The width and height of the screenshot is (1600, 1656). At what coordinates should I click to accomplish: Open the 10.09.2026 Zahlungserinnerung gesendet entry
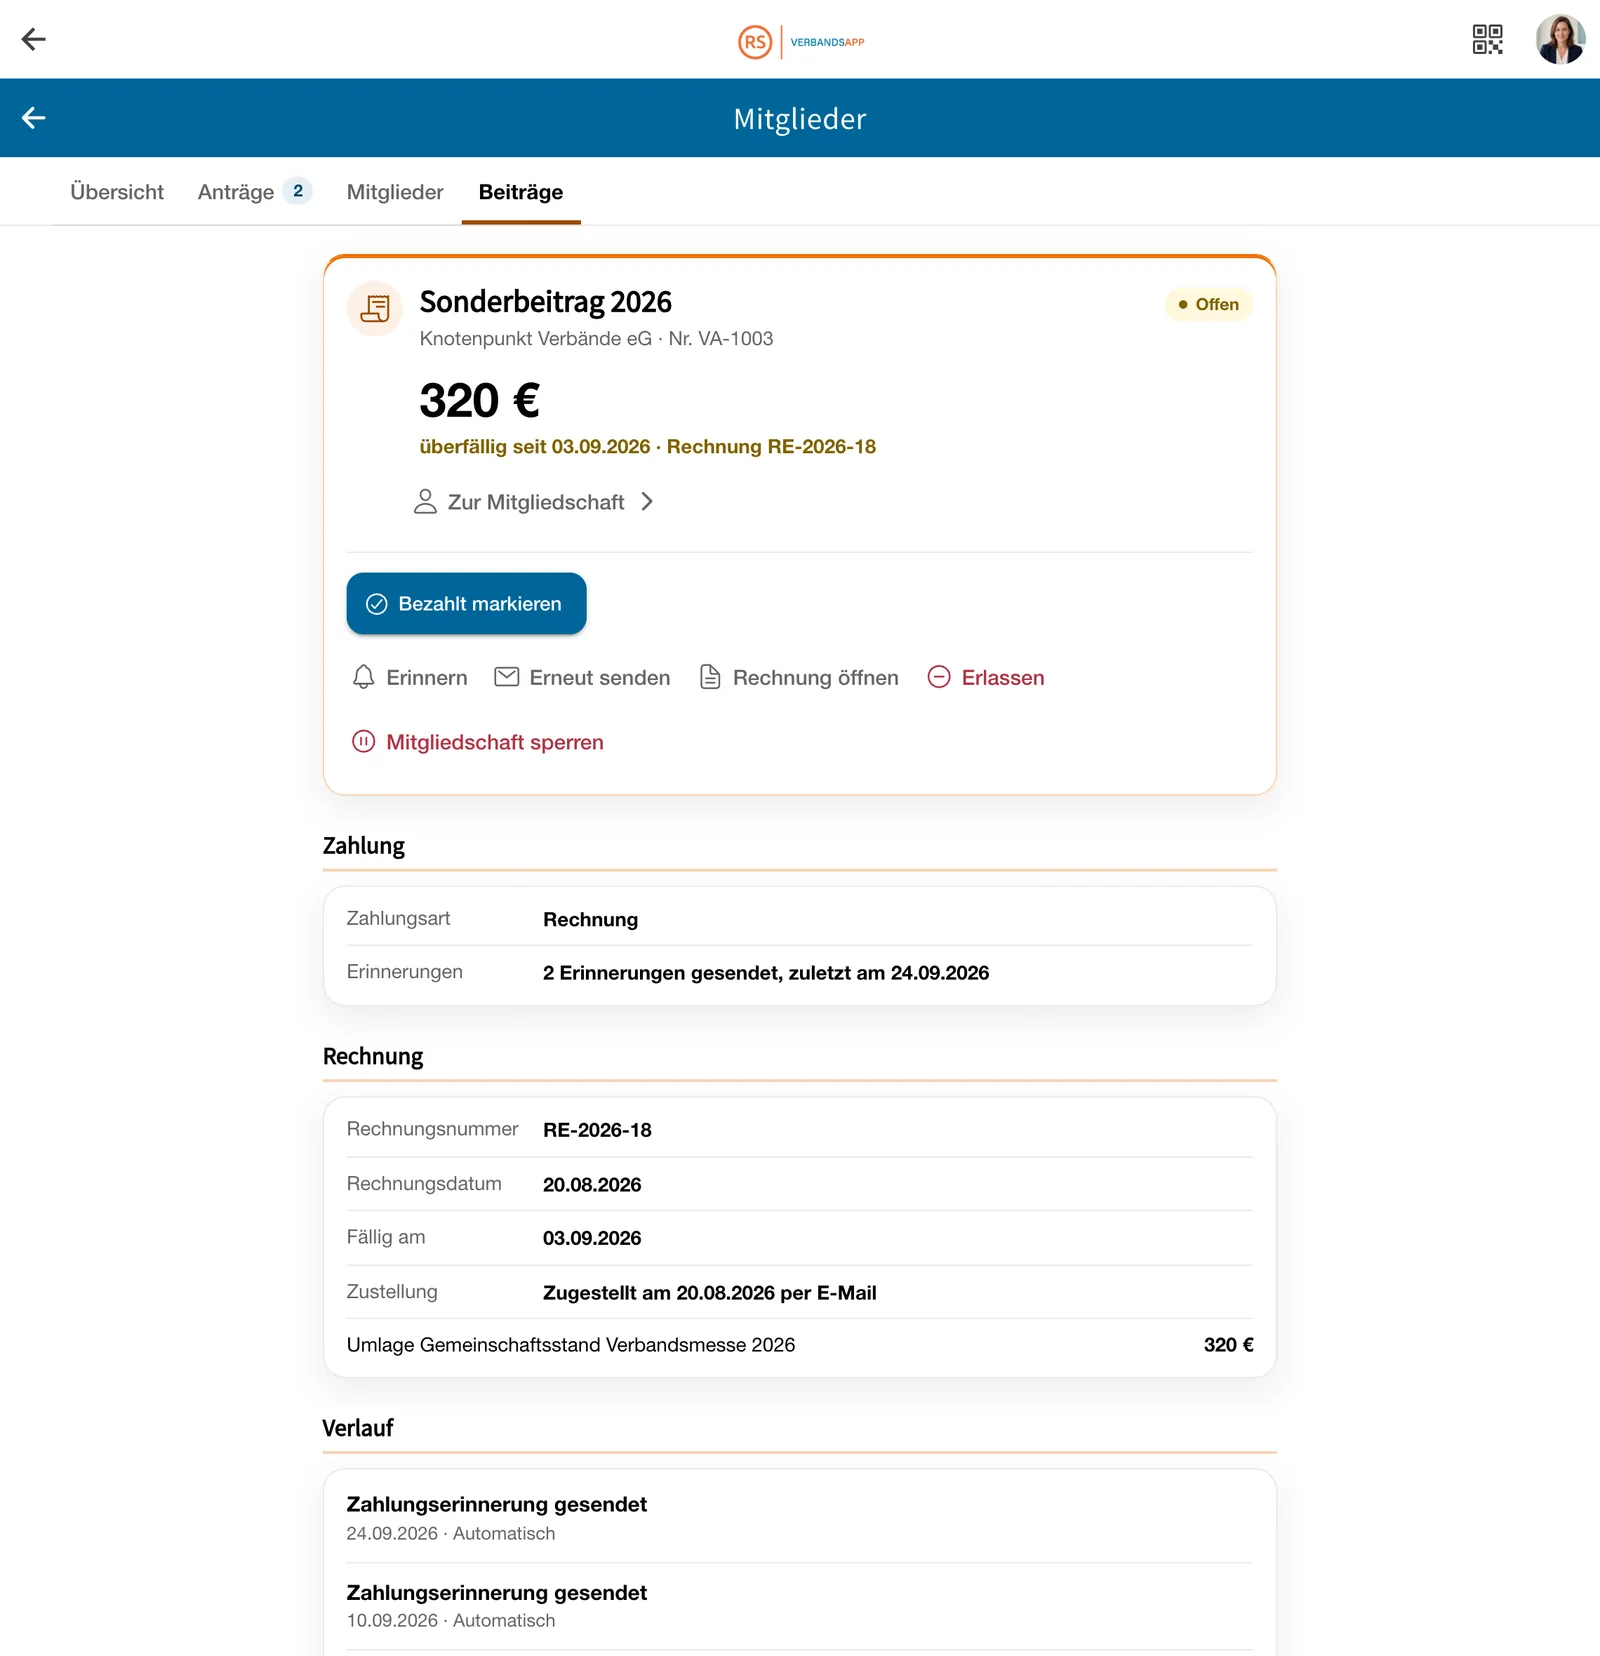tap(800, 1606)
